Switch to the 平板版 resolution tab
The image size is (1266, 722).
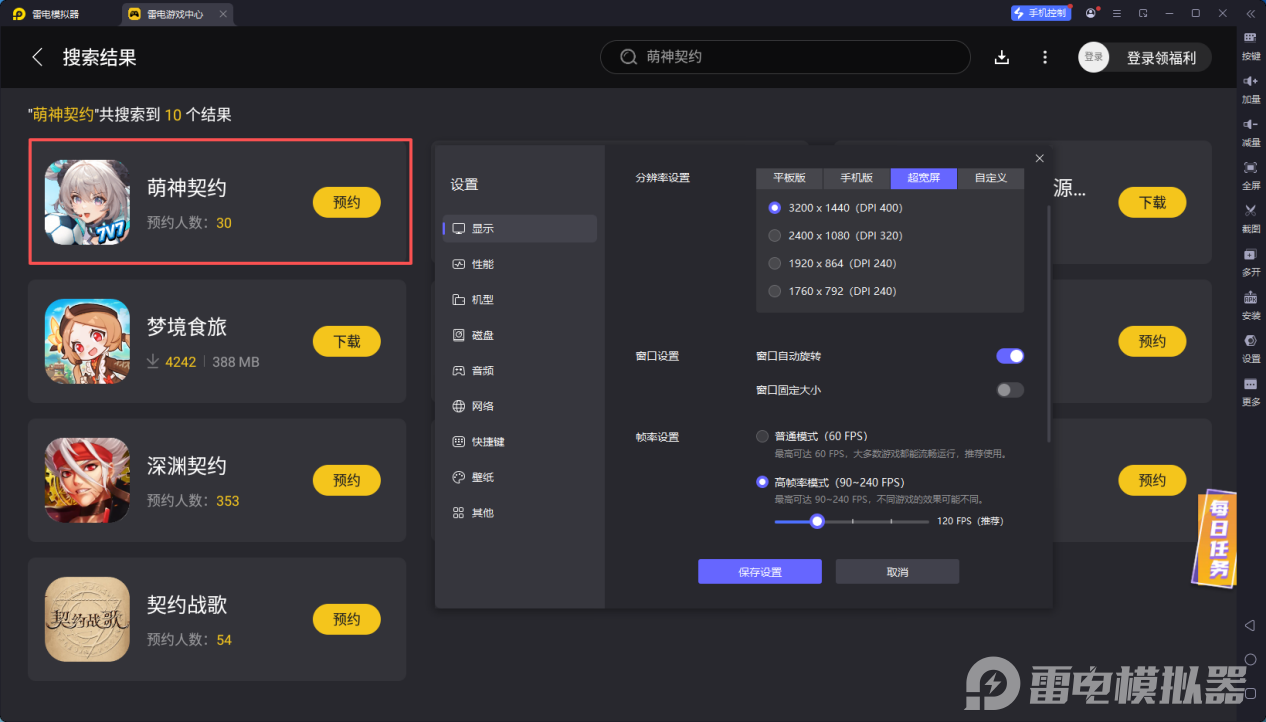(x=789, y=178)
